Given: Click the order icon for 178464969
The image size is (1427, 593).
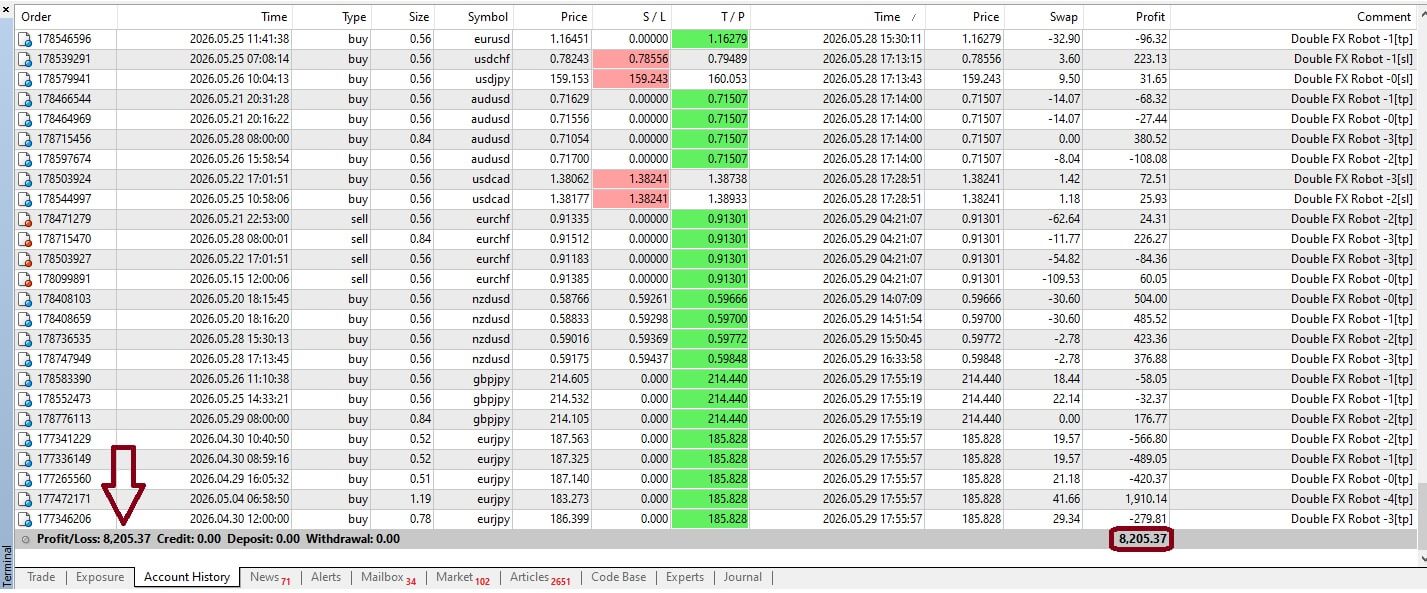Looking at the screenshot, I should pos(26,119).
